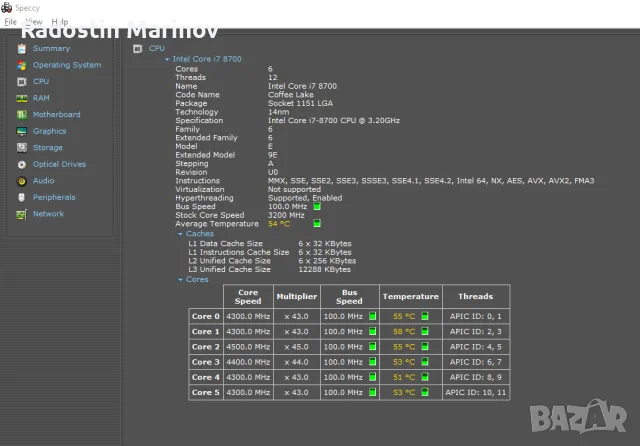Click 'Supported, Enabled' hyperthreading value
The image size is (640, 446).
pyautogui.click(x=305, y=198)
